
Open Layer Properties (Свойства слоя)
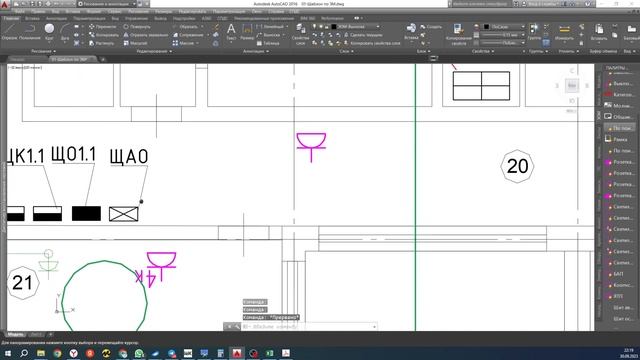[x=300, y=33]
